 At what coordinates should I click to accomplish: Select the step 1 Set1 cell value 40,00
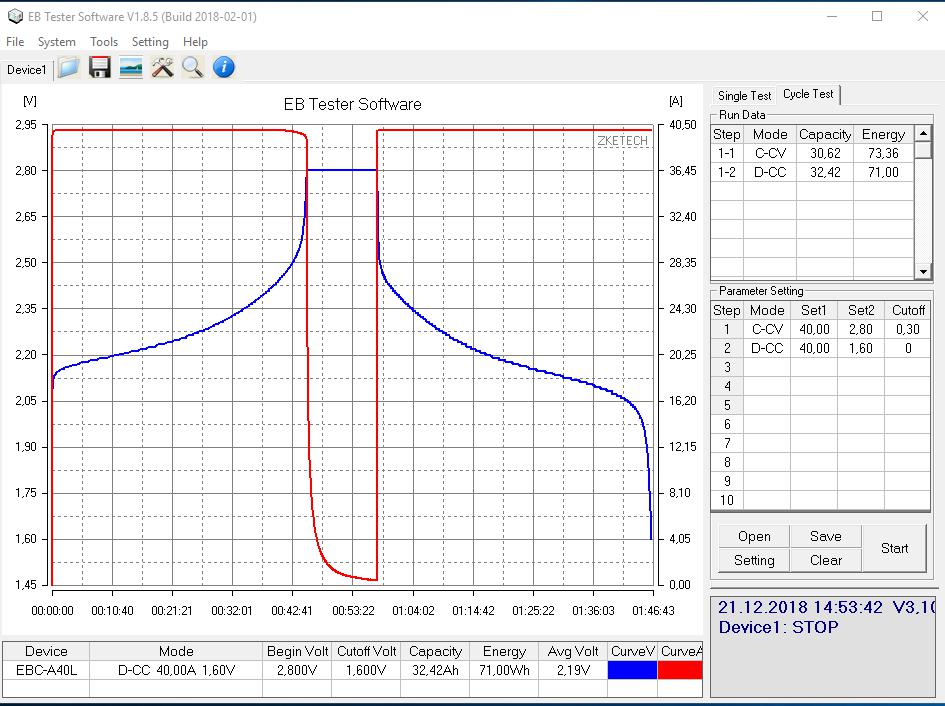coord(814,329)
